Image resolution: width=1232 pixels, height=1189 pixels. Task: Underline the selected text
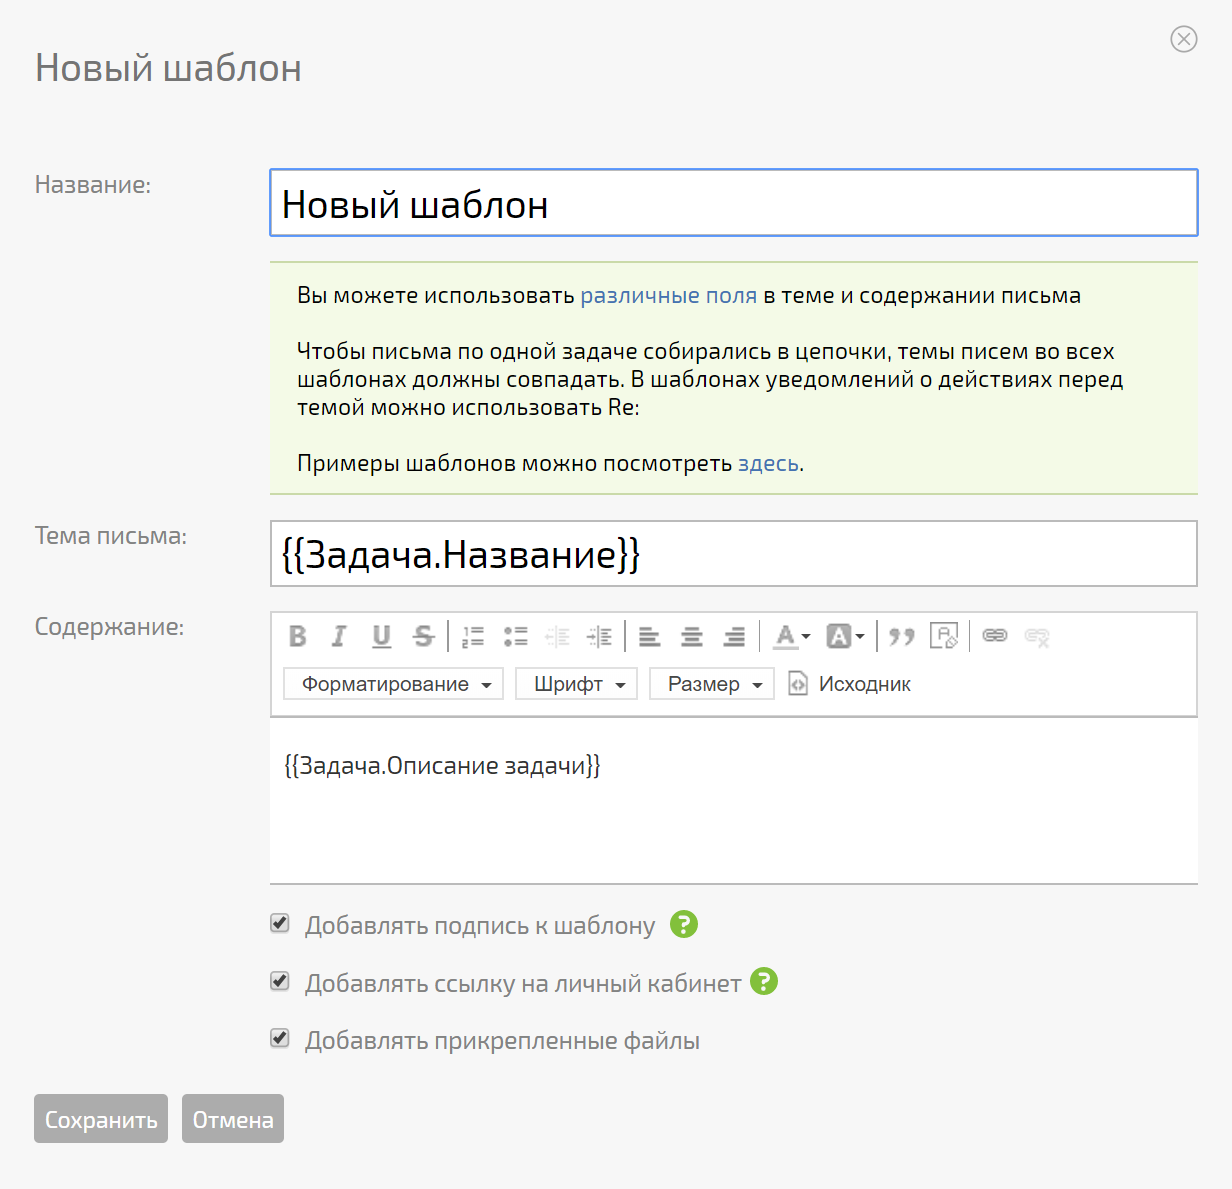(381, 636)
